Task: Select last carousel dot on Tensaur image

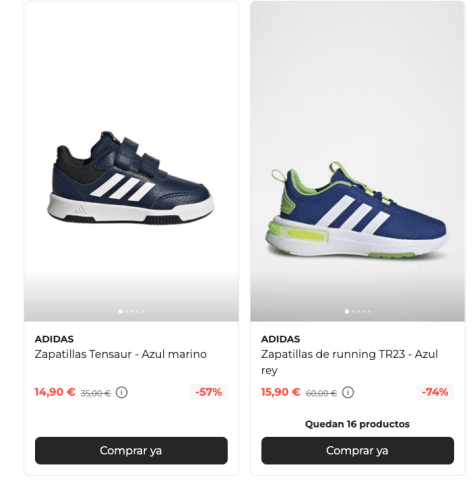Action: [x=143, y=311]
